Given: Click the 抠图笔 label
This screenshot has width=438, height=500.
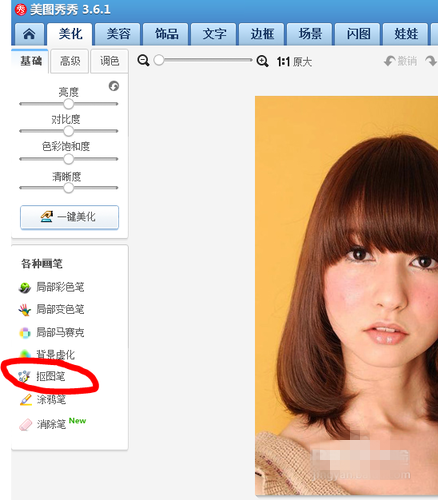Looking at the screenshot, I should coord(50,377).
